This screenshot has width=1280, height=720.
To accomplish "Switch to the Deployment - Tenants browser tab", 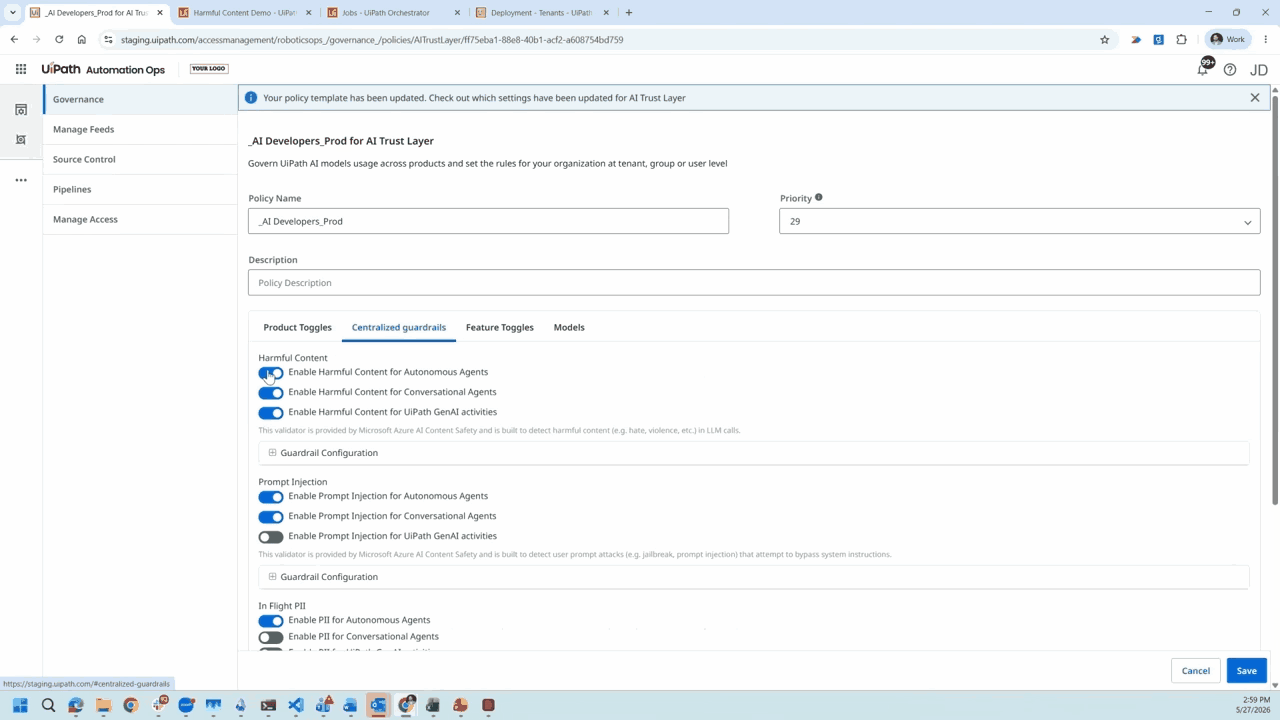I will (x=543, y=13).
